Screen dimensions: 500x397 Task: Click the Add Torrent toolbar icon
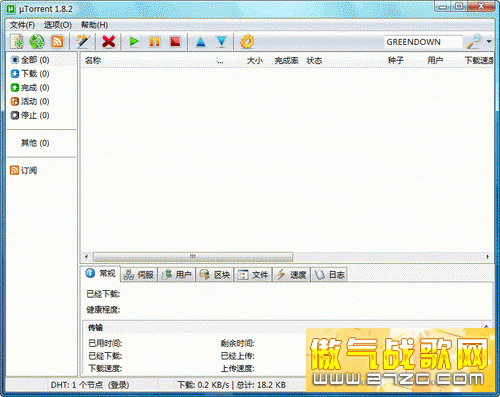point(17,42)
